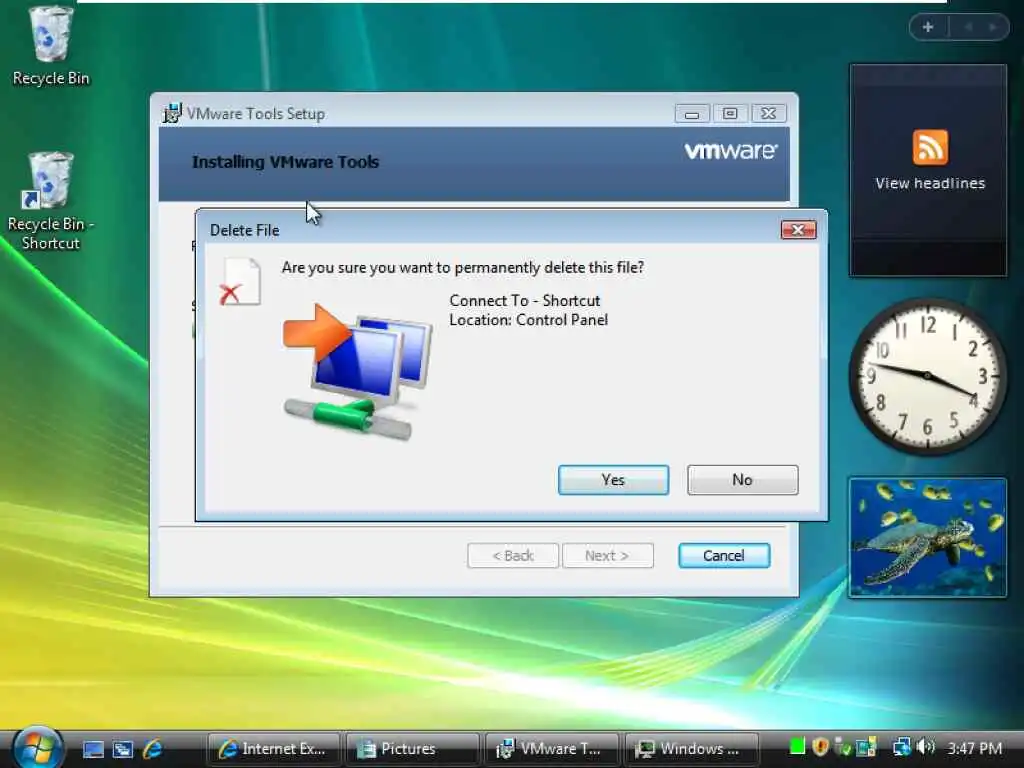1024x768 pixels.
Task: Click the sidebar next gadgets arrow
Action: point(993,27)
